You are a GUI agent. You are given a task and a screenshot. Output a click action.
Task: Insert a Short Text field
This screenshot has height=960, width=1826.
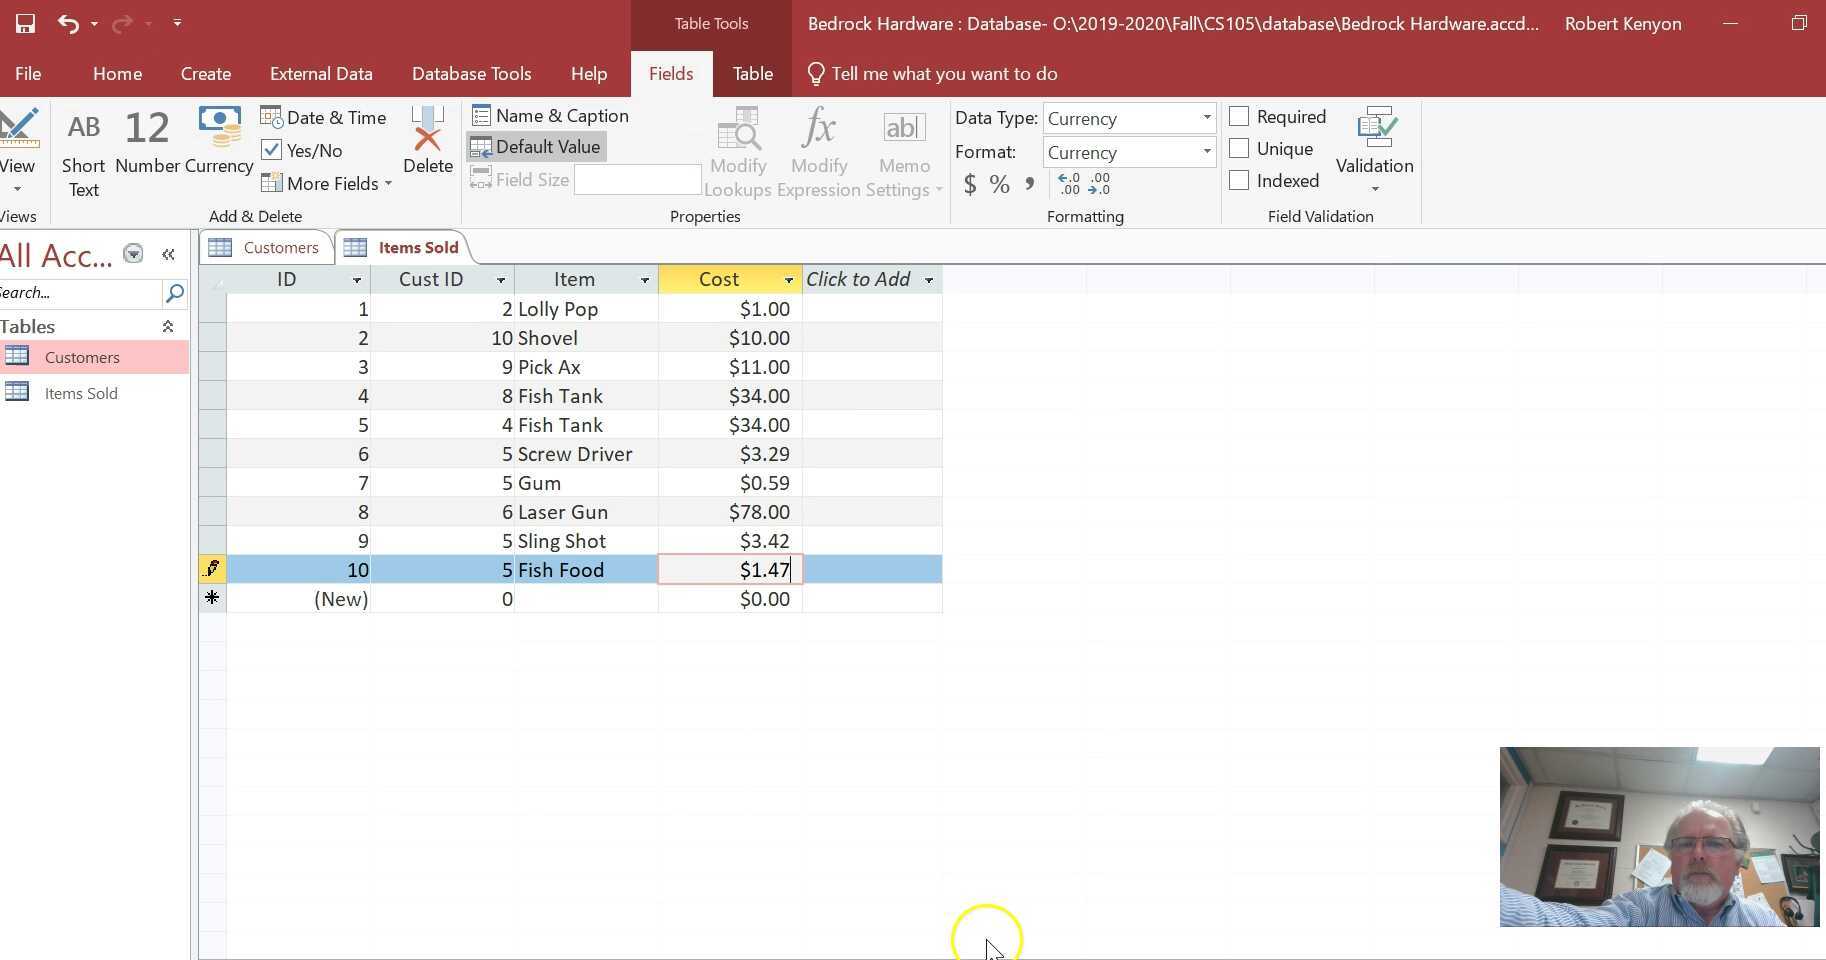click(83, 153)
